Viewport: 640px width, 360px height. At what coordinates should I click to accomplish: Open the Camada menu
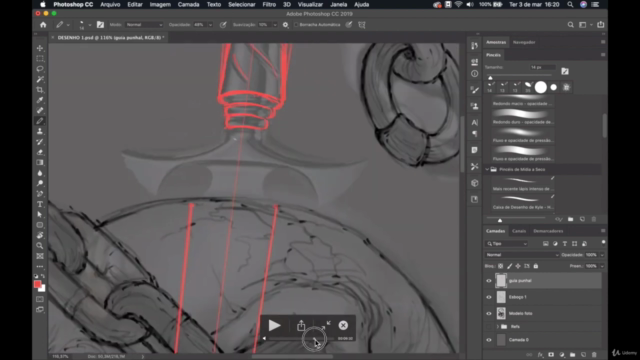188,4
